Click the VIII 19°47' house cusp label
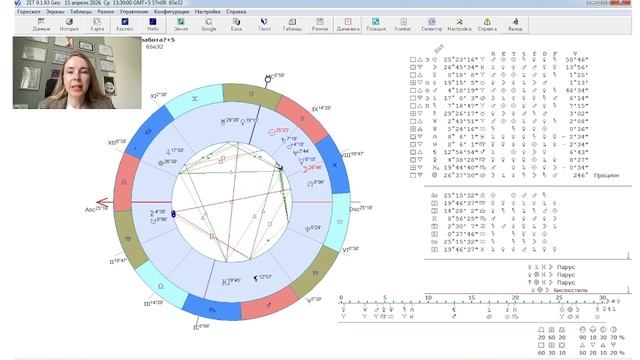The height and width of the screenshot is (360, 640). tap(352, 155)
